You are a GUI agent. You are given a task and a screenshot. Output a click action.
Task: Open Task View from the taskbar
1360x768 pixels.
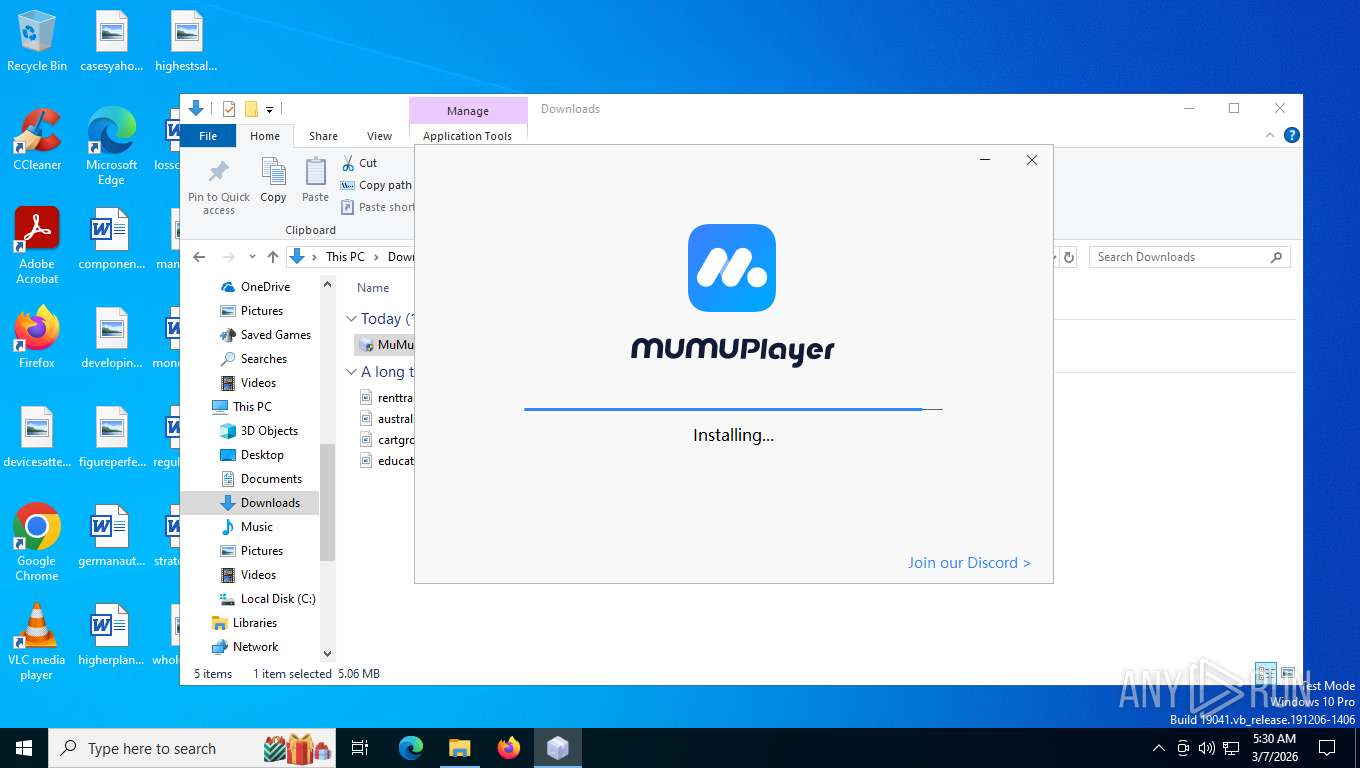click(x=360, y=748)
